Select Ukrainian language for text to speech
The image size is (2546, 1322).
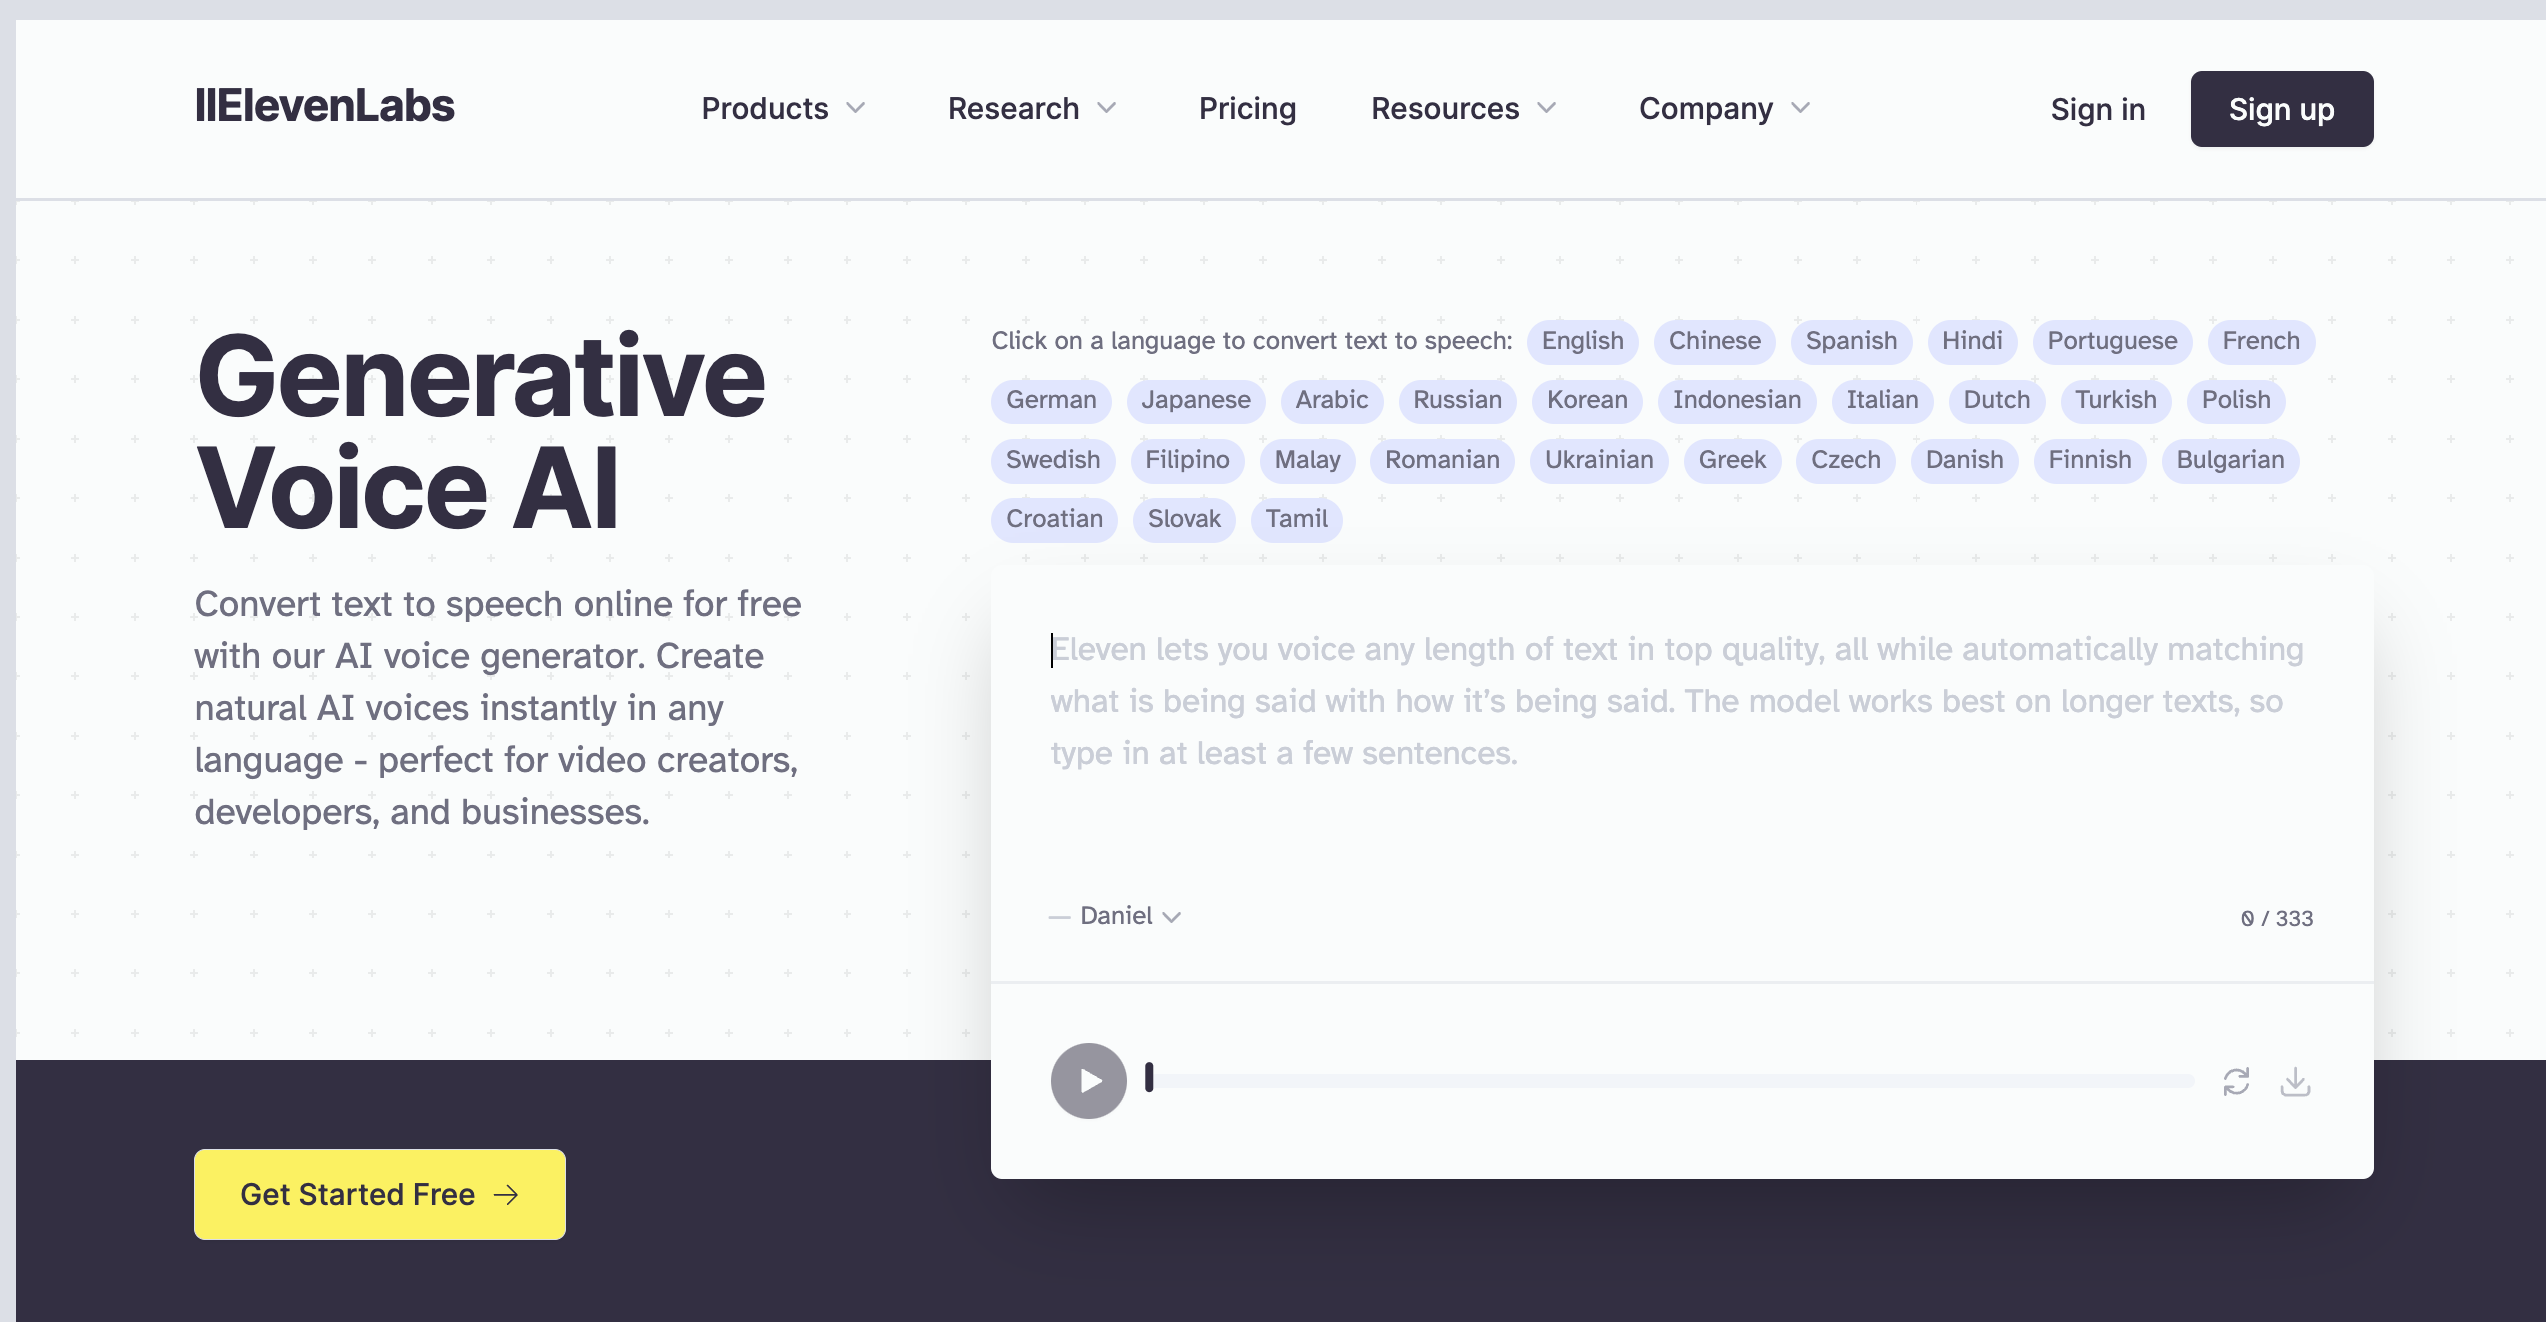pos(1596,460)
